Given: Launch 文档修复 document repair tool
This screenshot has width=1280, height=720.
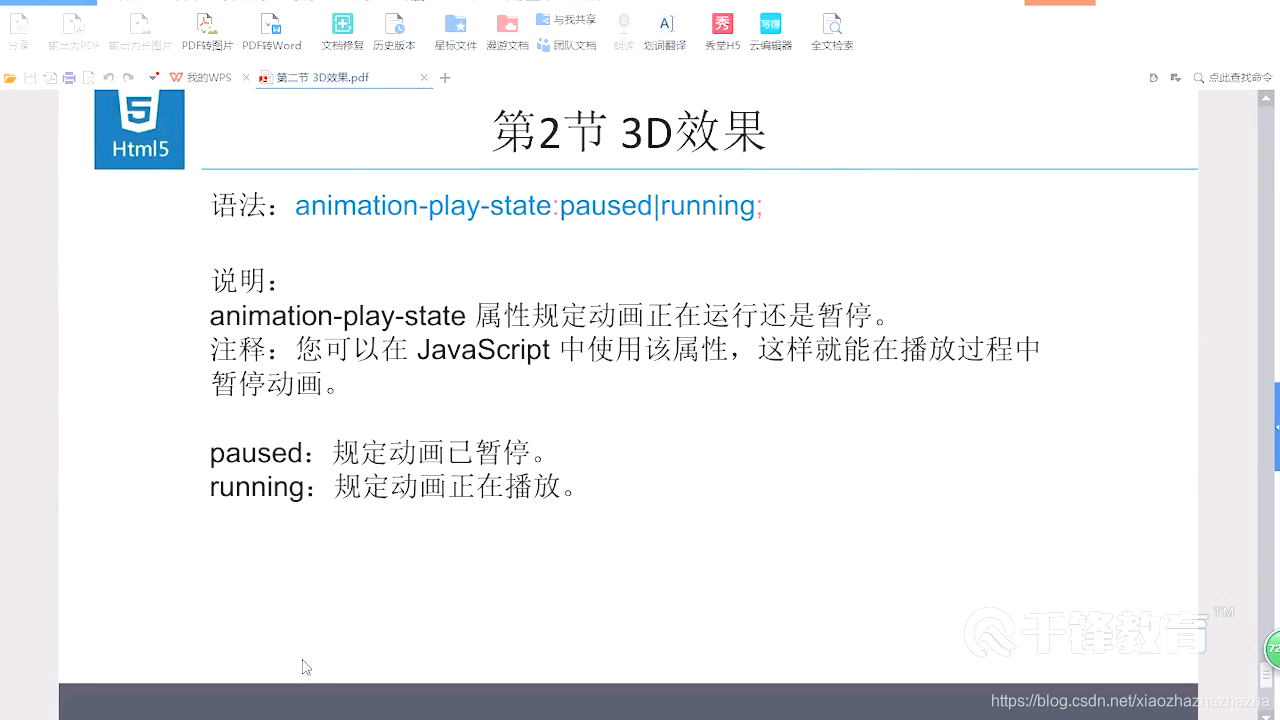Looking at the screenshot, I should [341, 31].
